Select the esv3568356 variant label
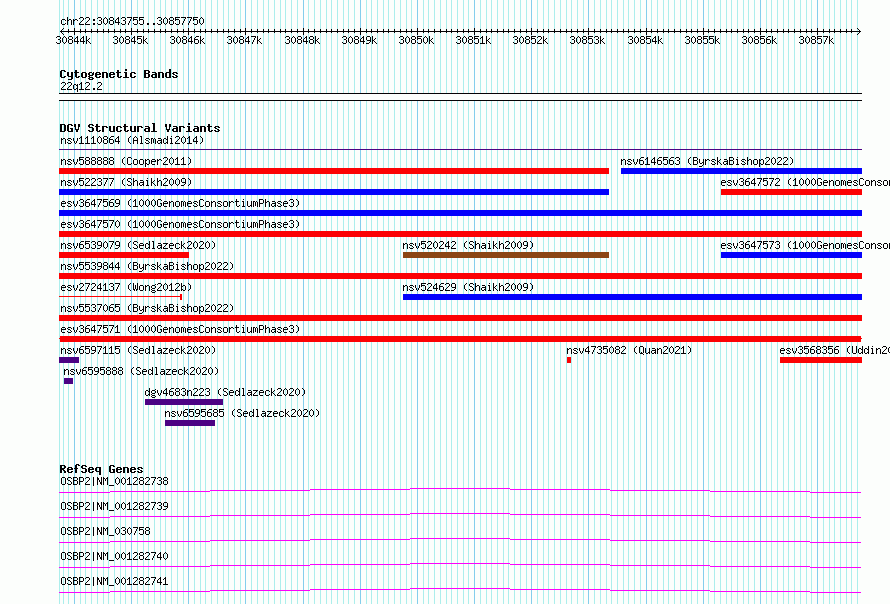Image resolution: width=890 pixels, height=604 pixels. click(834, 350)
